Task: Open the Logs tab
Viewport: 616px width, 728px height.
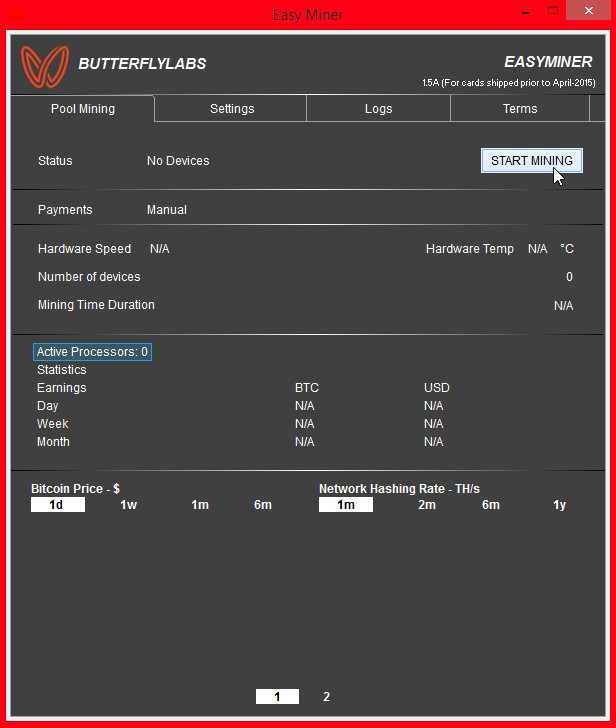Action: point(378,109)
